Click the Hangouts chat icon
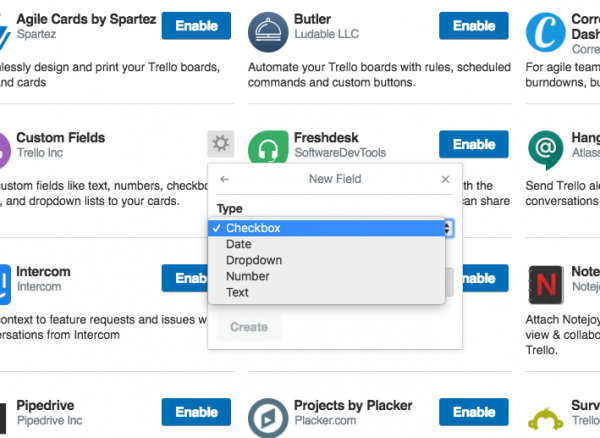The width and height of the screenshot is (600, 438). click(546, 150)
